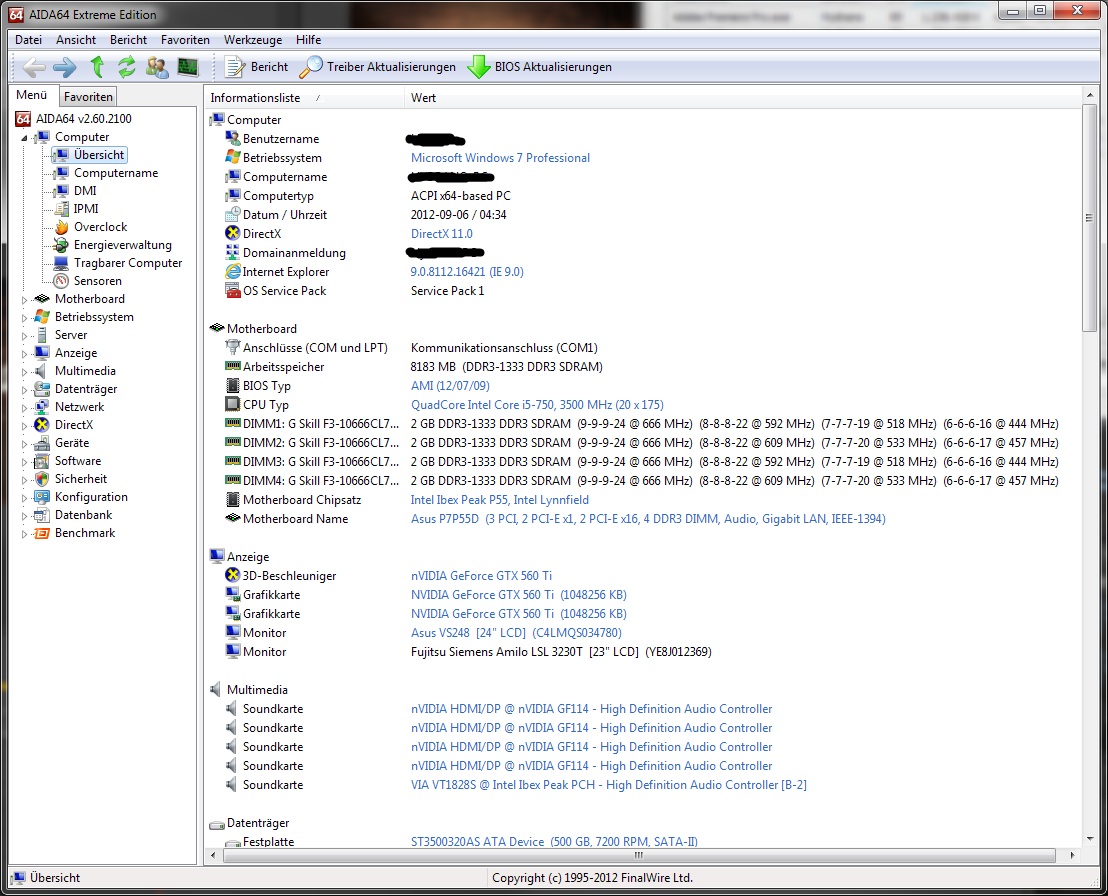Select the Fujitsu Siemens Amilo monitor value
Viewport: 1108px width, 896px height.
[561, 652]
